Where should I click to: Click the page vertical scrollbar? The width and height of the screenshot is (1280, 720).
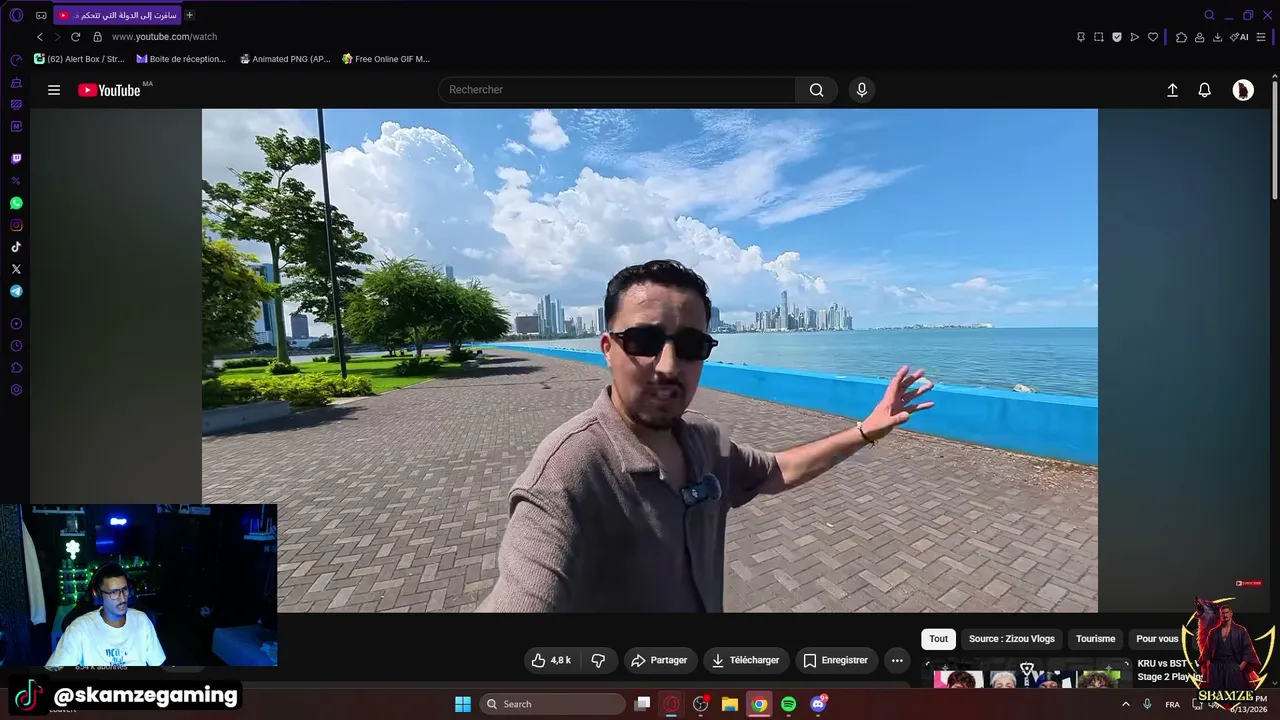pos(1275,140)
